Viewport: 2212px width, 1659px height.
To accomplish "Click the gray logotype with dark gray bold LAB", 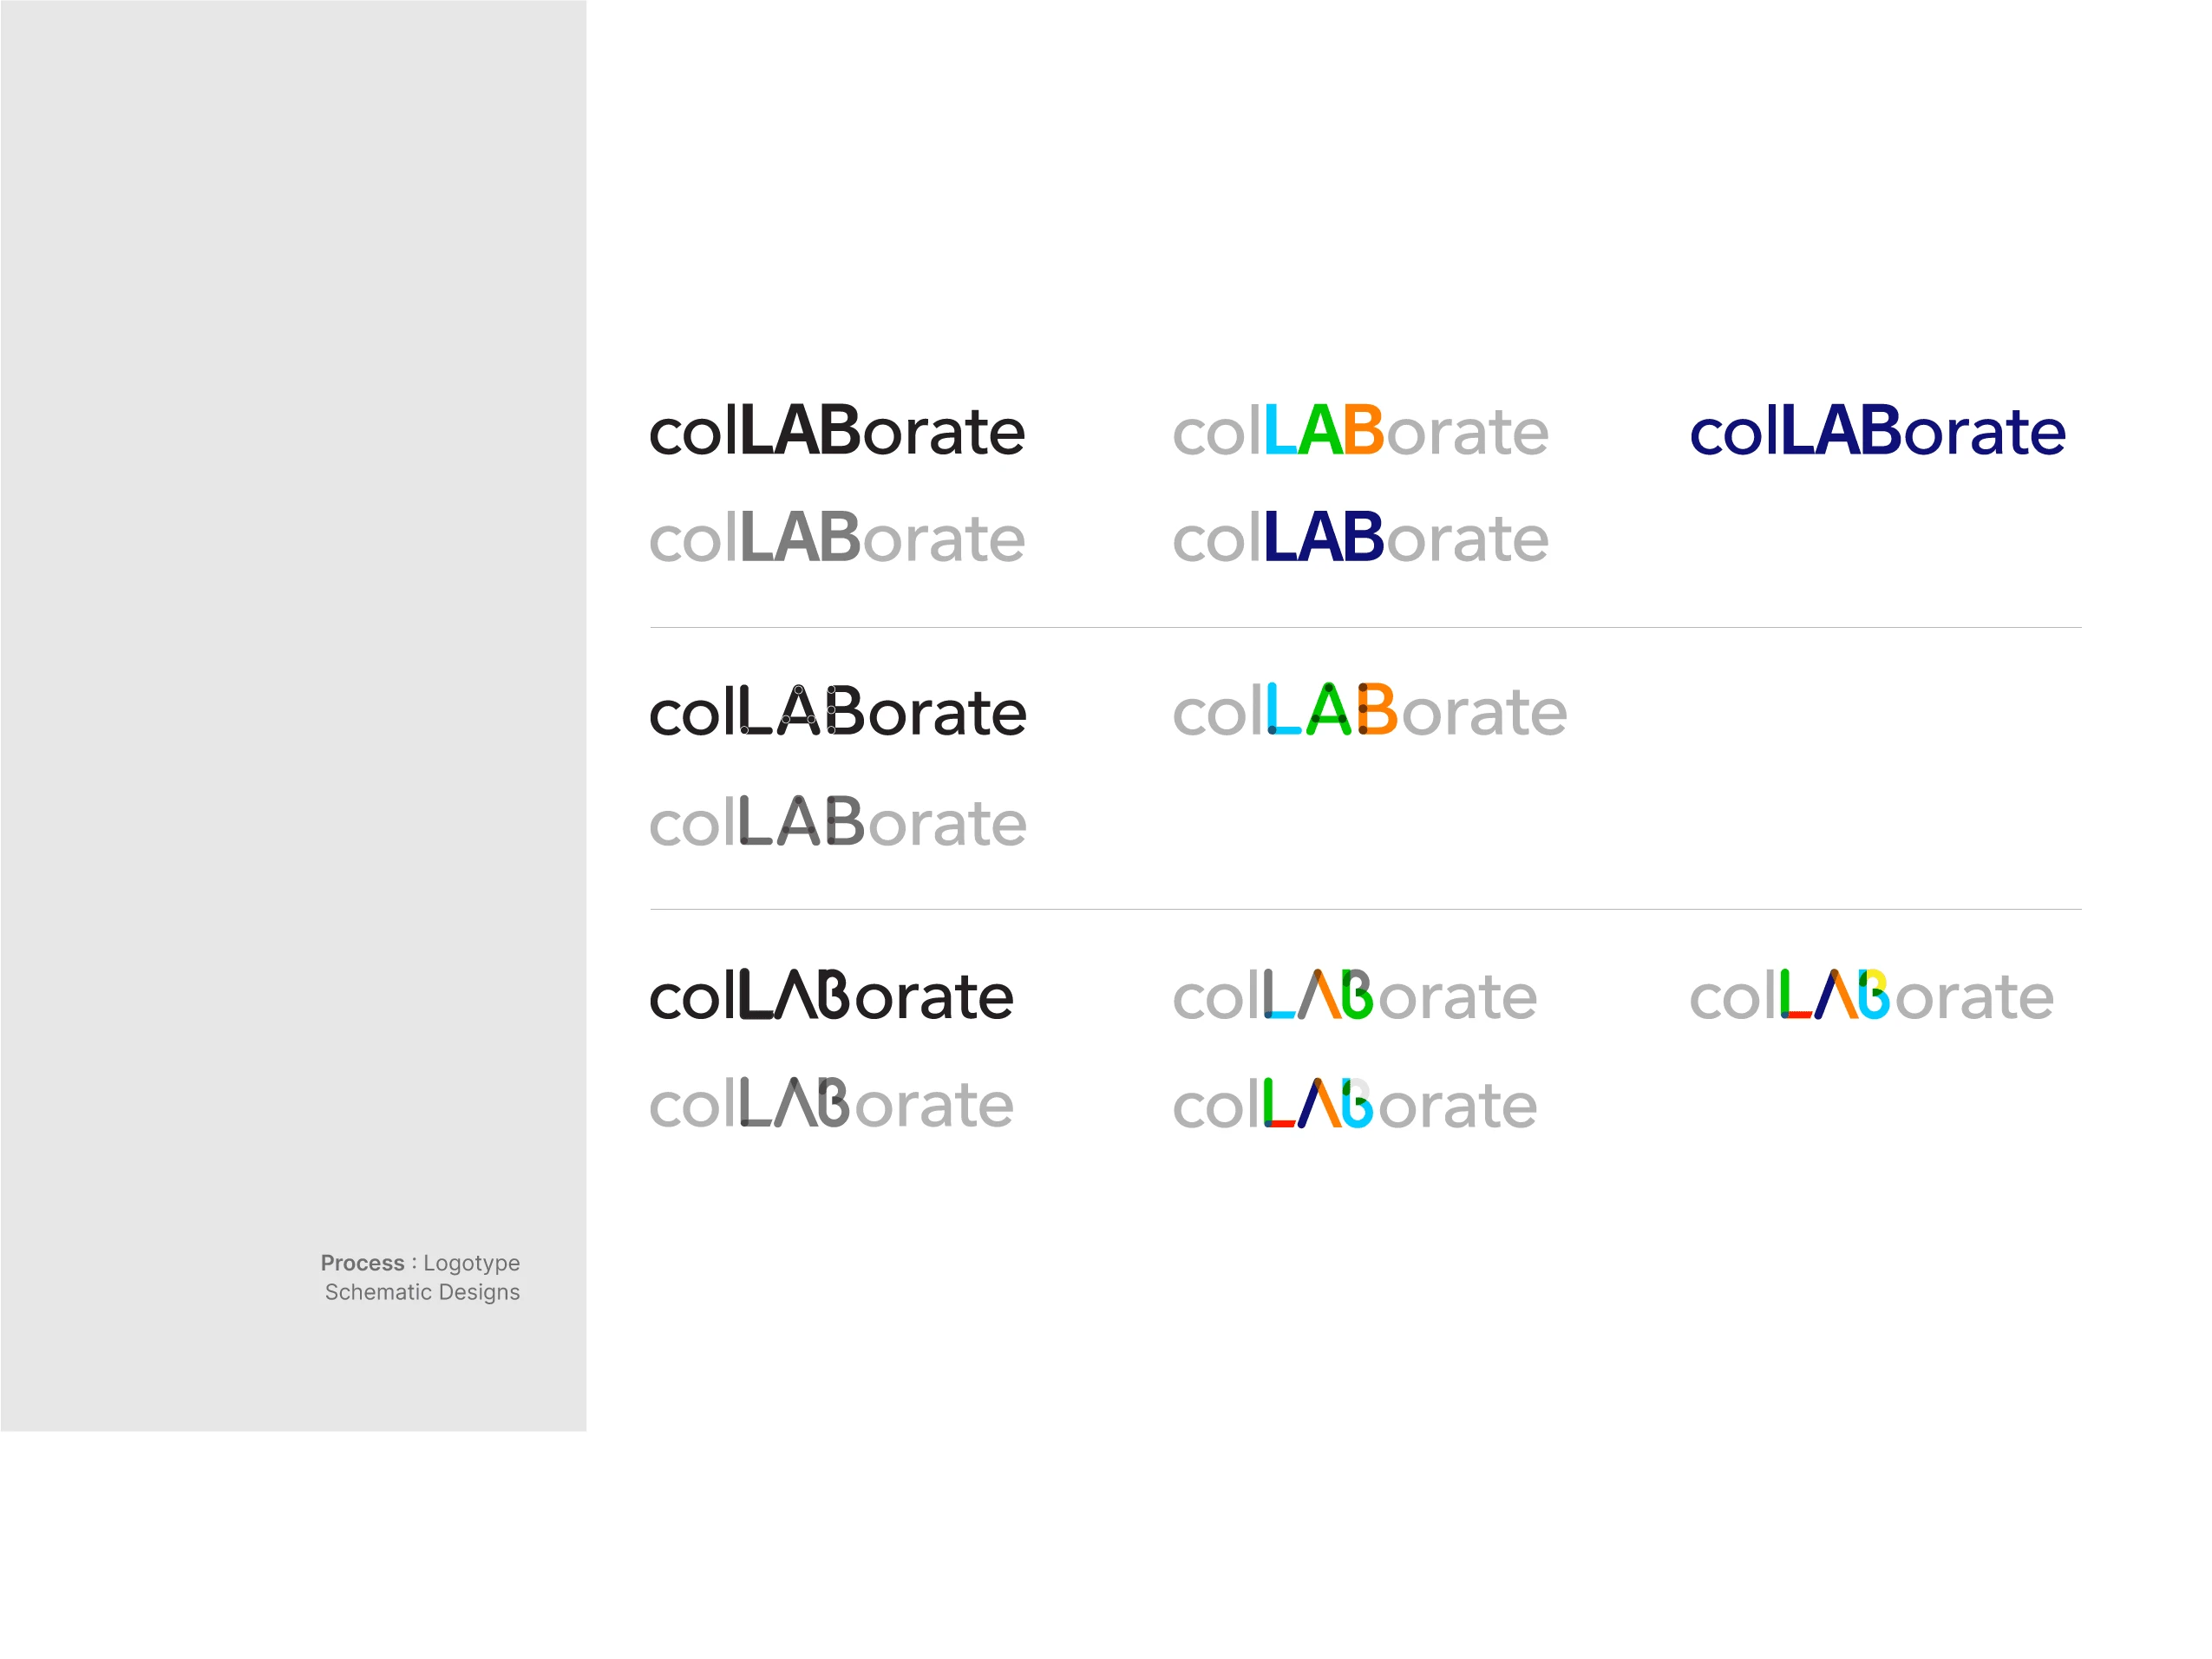I will 837,538.
